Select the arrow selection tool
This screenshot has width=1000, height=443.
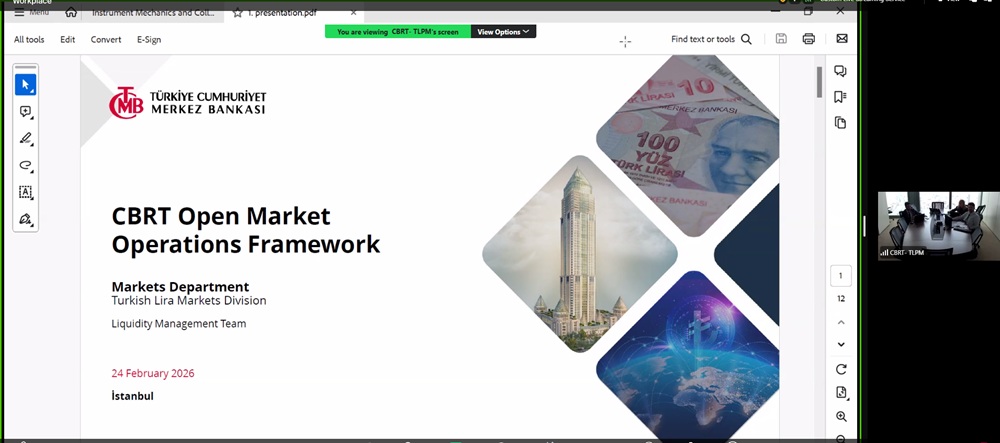tap(26, 85)
